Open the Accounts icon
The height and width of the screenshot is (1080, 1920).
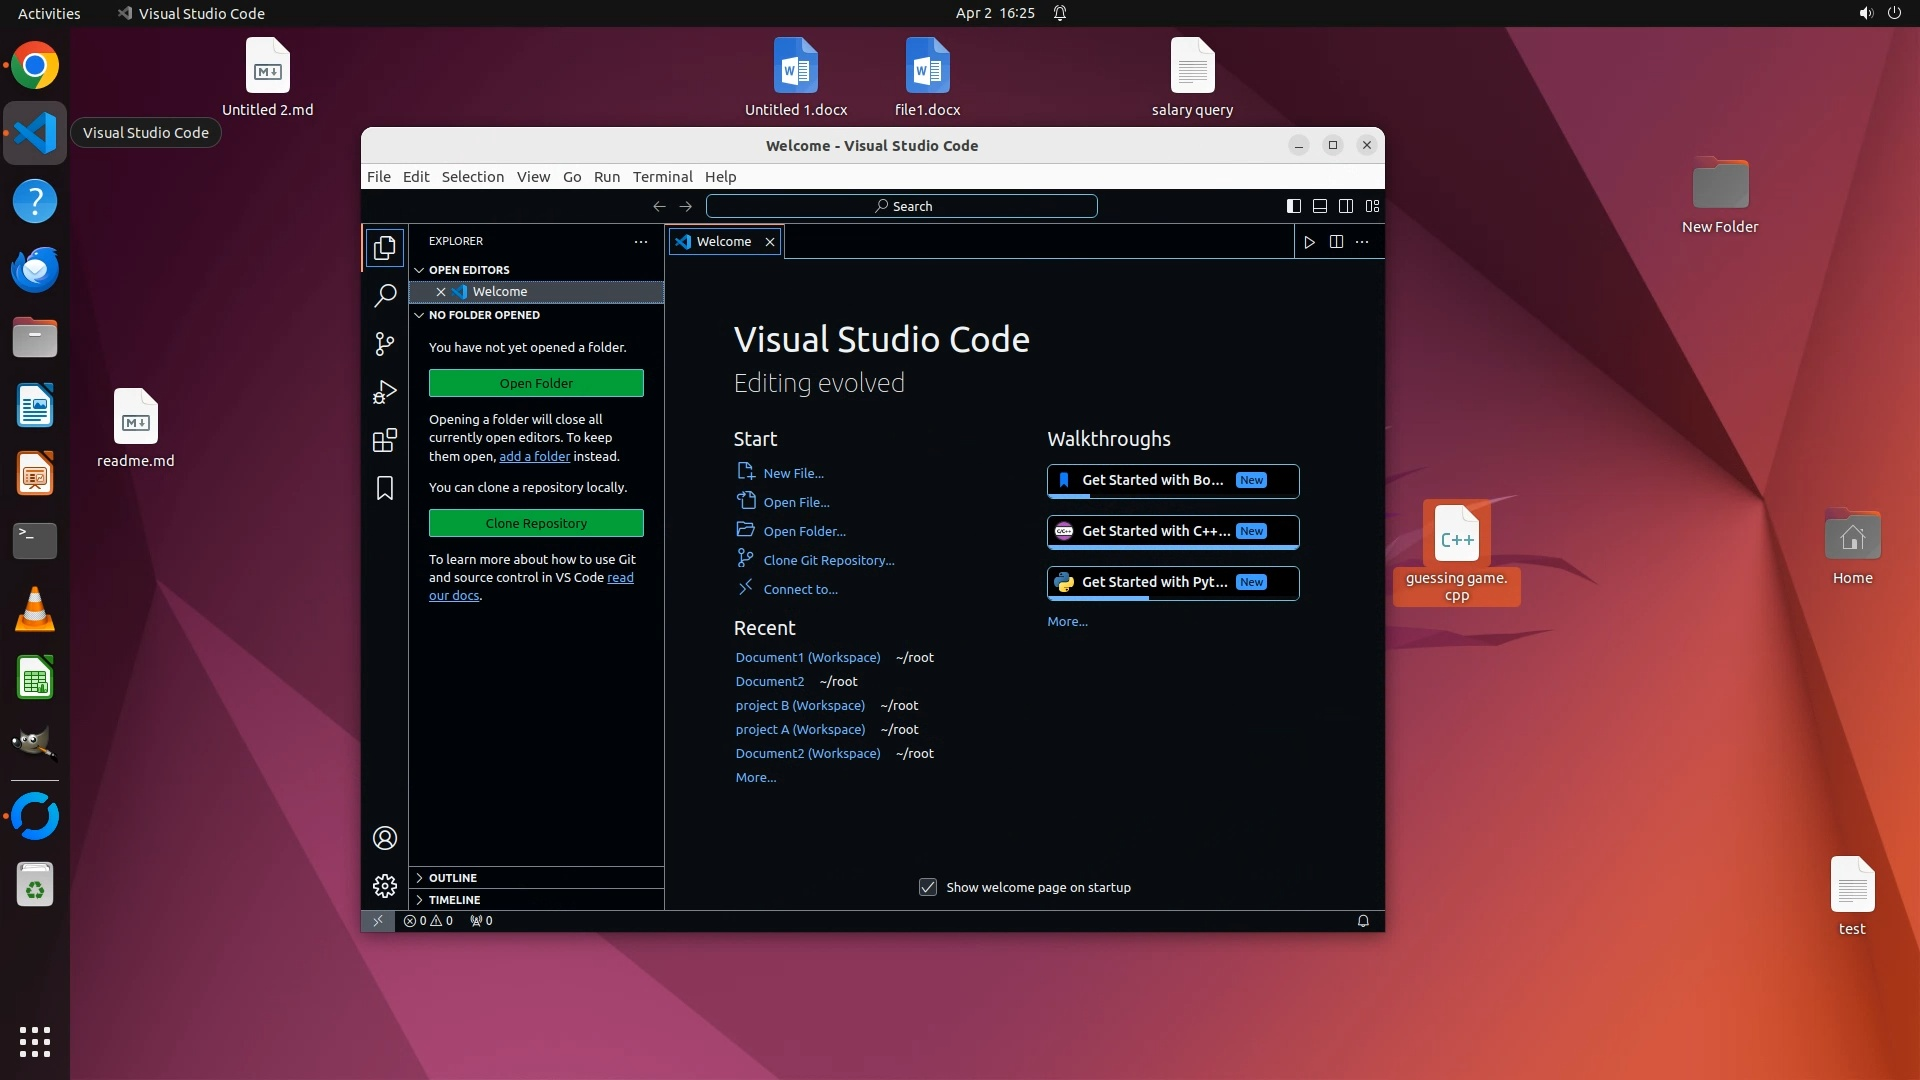pos(385,838)
